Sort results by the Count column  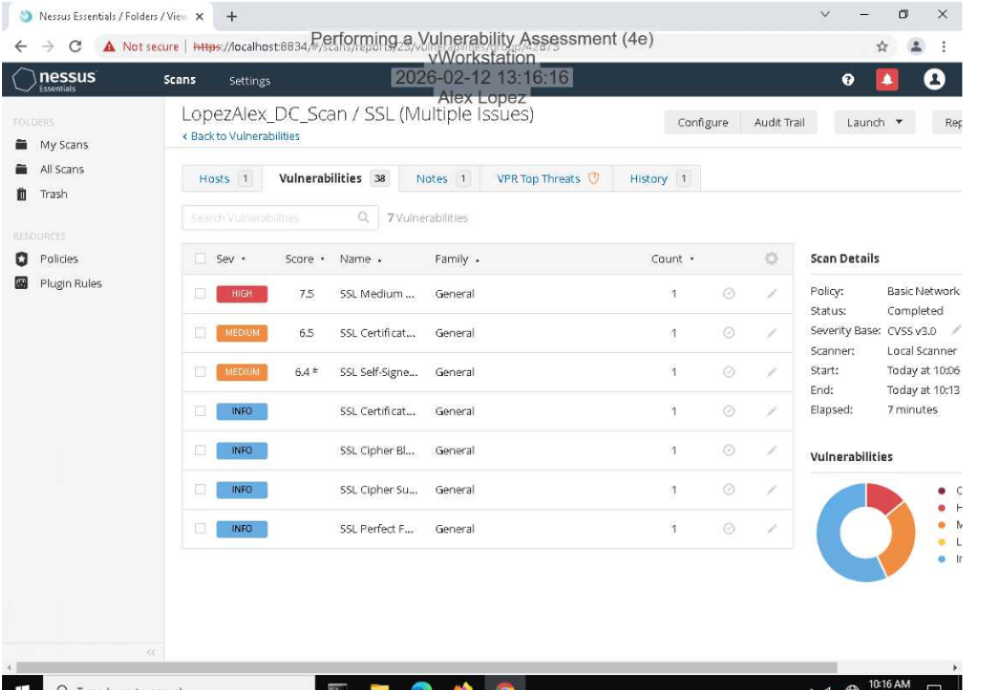tap(662, 257)
